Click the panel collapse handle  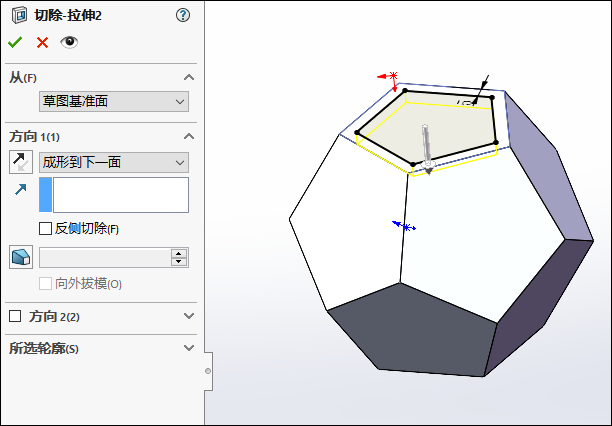pyautogui.click(x=208, y=371)
